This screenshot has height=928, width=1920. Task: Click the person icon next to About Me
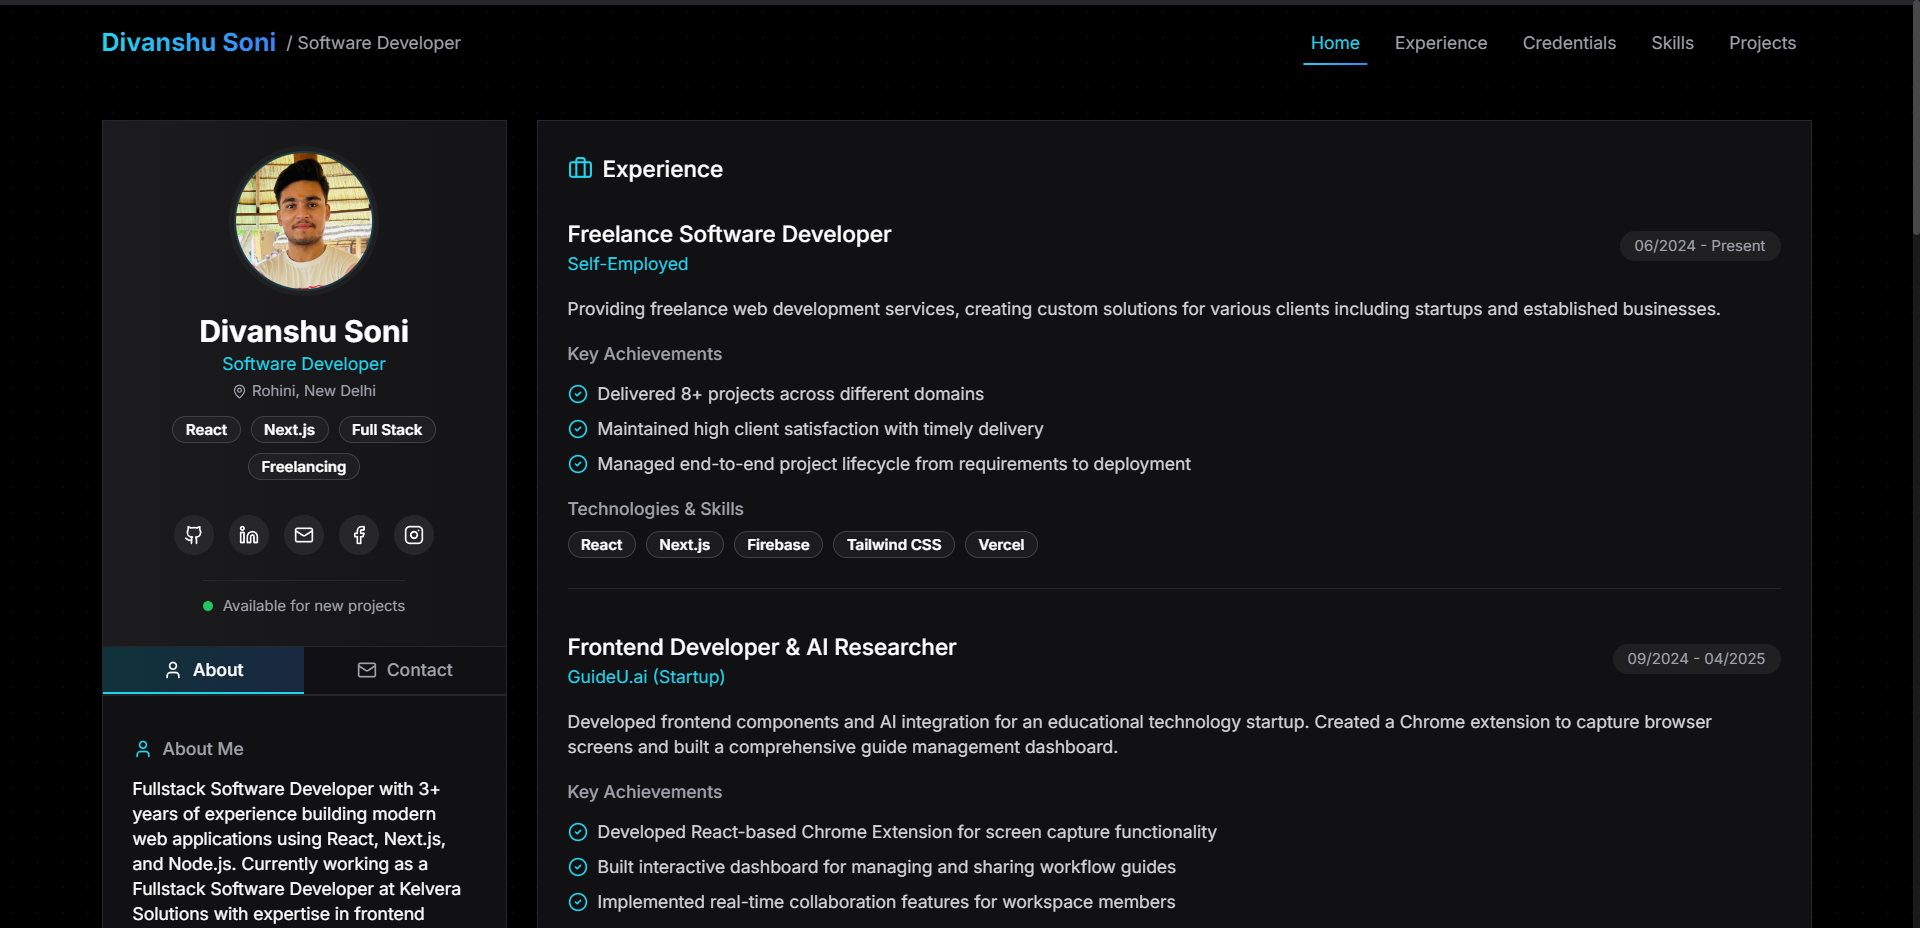143,749
